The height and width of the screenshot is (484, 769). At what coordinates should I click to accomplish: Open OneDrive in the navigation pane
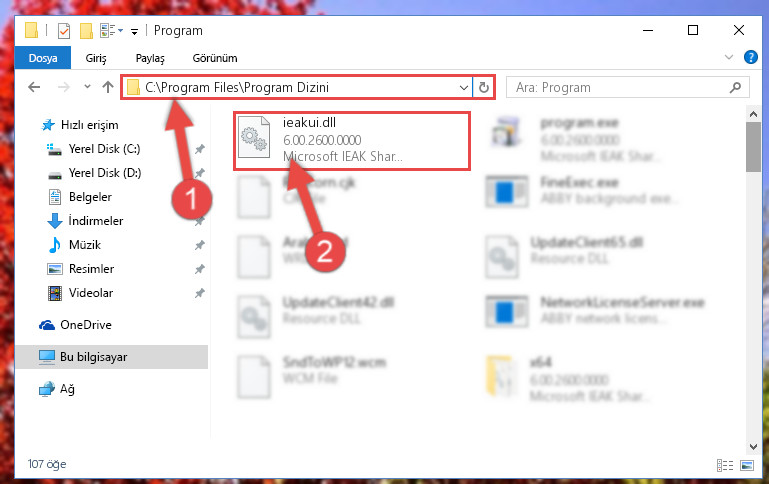pos(86,325)
